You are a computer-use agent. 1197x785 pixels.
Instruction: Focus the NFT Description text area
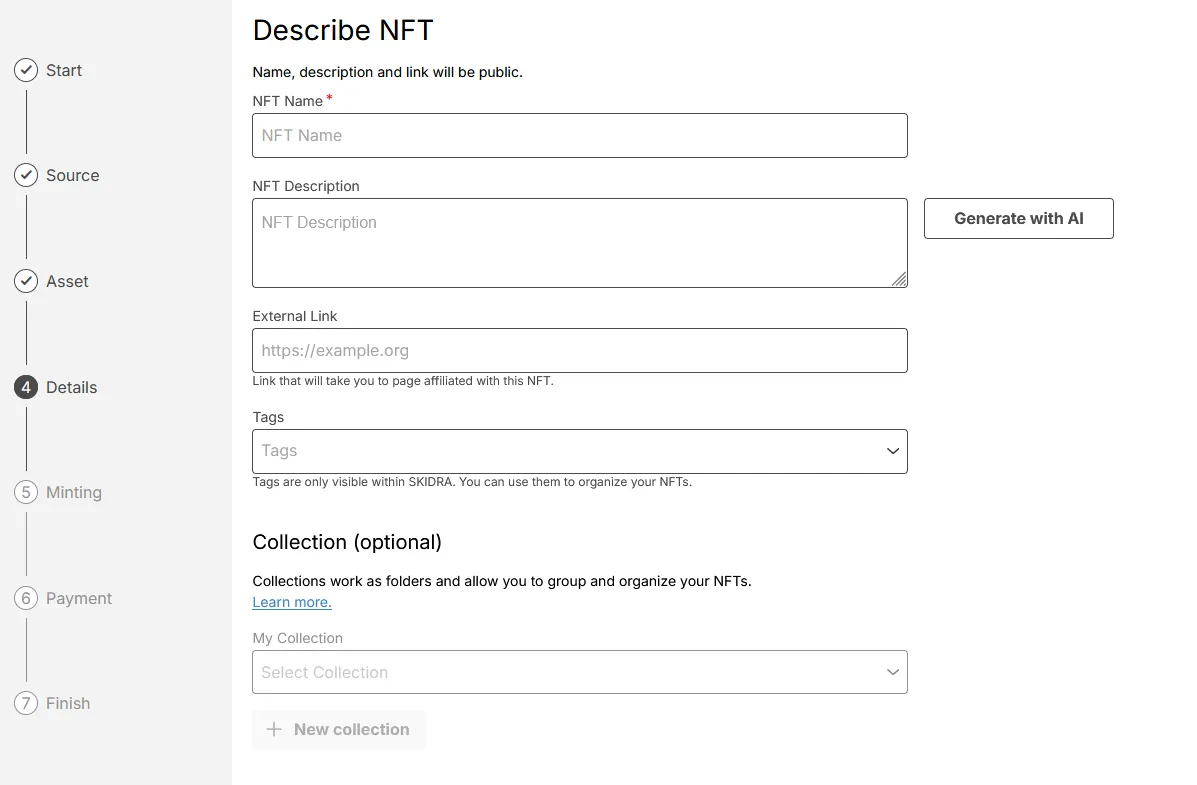pos(579,243)
